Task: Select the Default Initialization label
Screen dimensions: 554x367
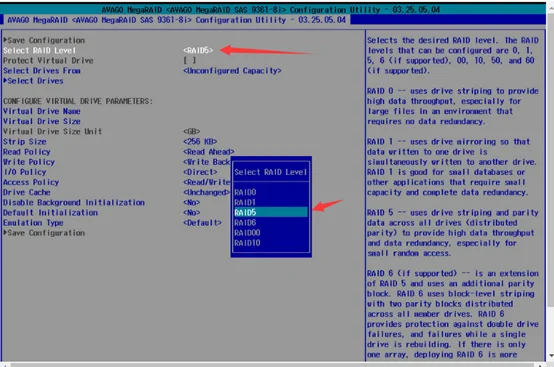Action: (51, 213)
